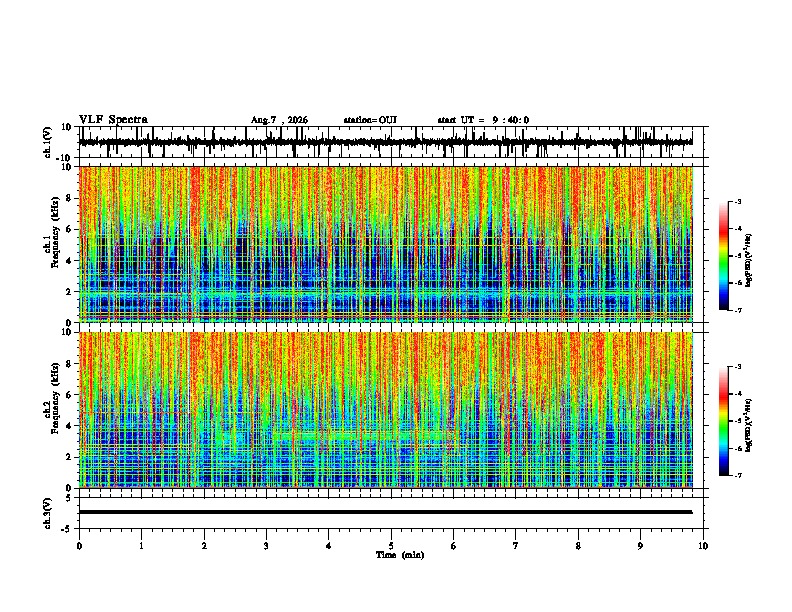Click the "ch.1(V)" waveform axis label
Screen dimensions: 792x612
tap(48, 142)
